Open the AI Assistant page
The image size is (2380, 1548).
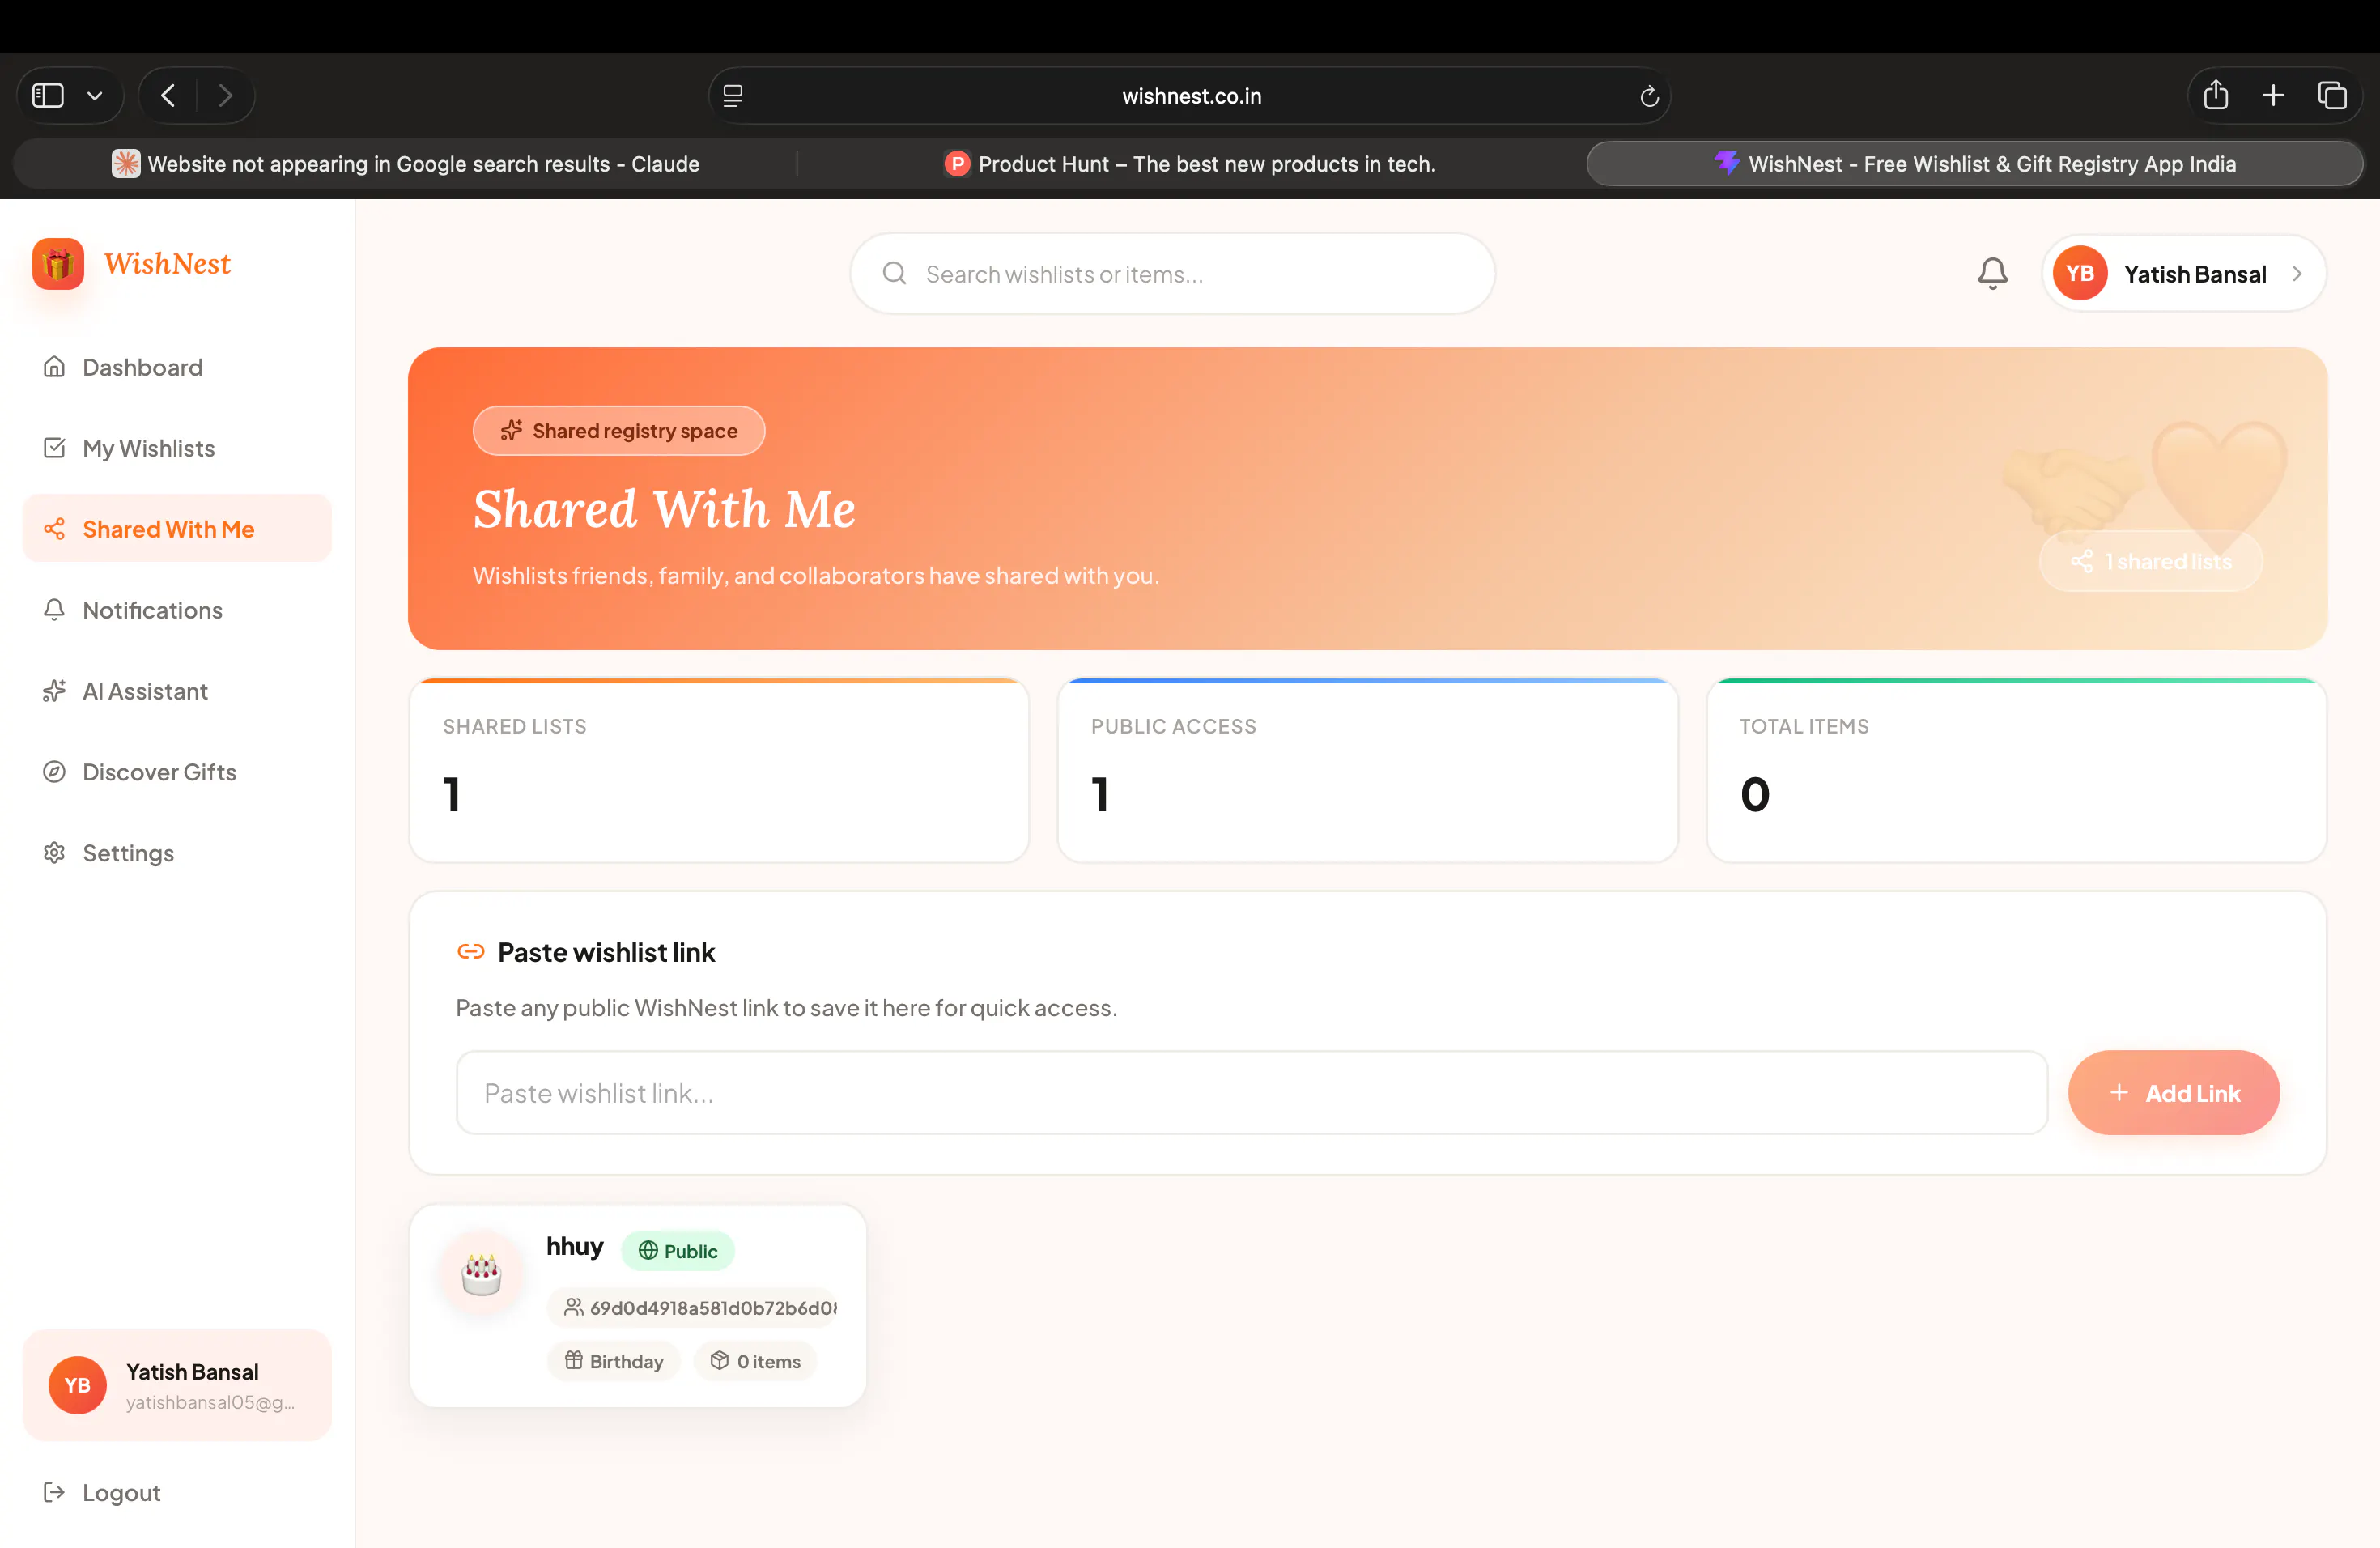pos(177,691)
